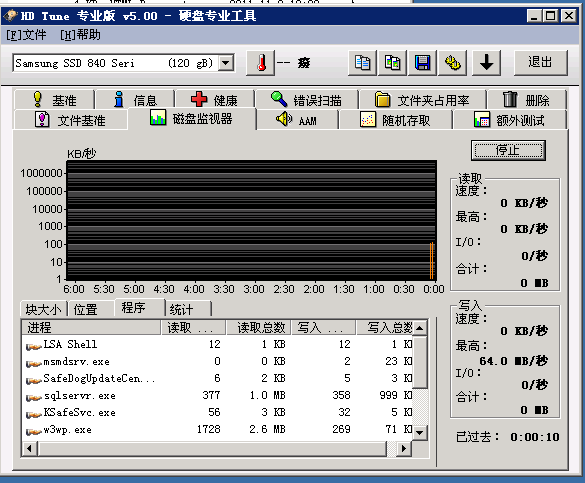The width and height of the screenshot is (585, 483).
Task: Select the SafeDogUpdateCen... row
Action: tap(217, 379)
